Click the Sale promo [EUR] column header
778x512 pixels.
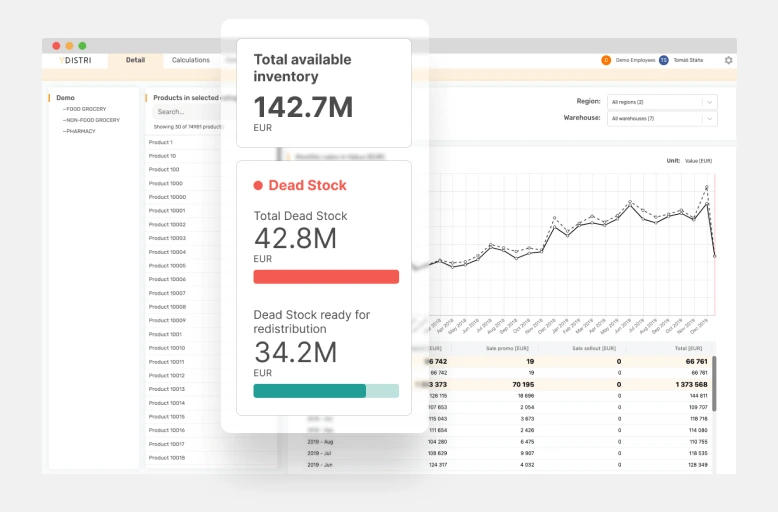click(507, 349)
